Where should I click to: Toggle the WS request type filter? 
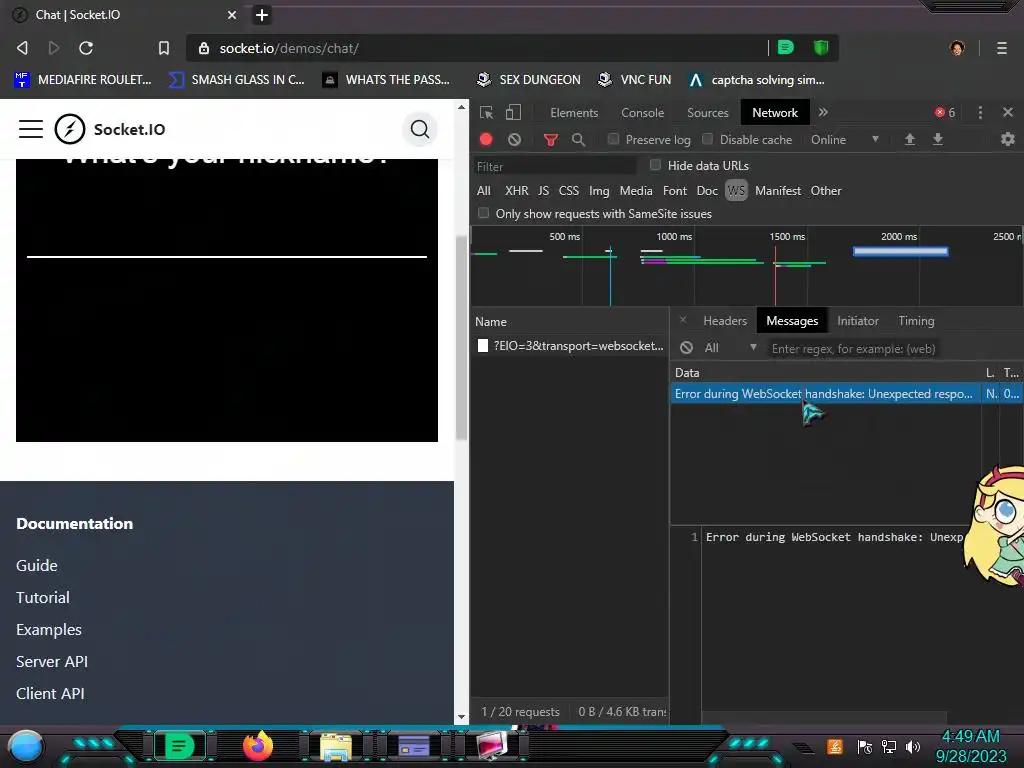coord(736,191)
